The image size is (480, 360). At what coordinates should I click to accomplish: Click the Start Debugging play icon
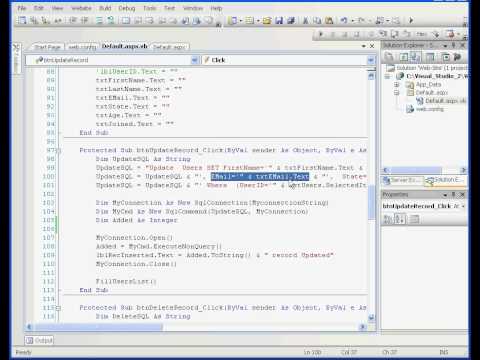(x=411, y=21)
